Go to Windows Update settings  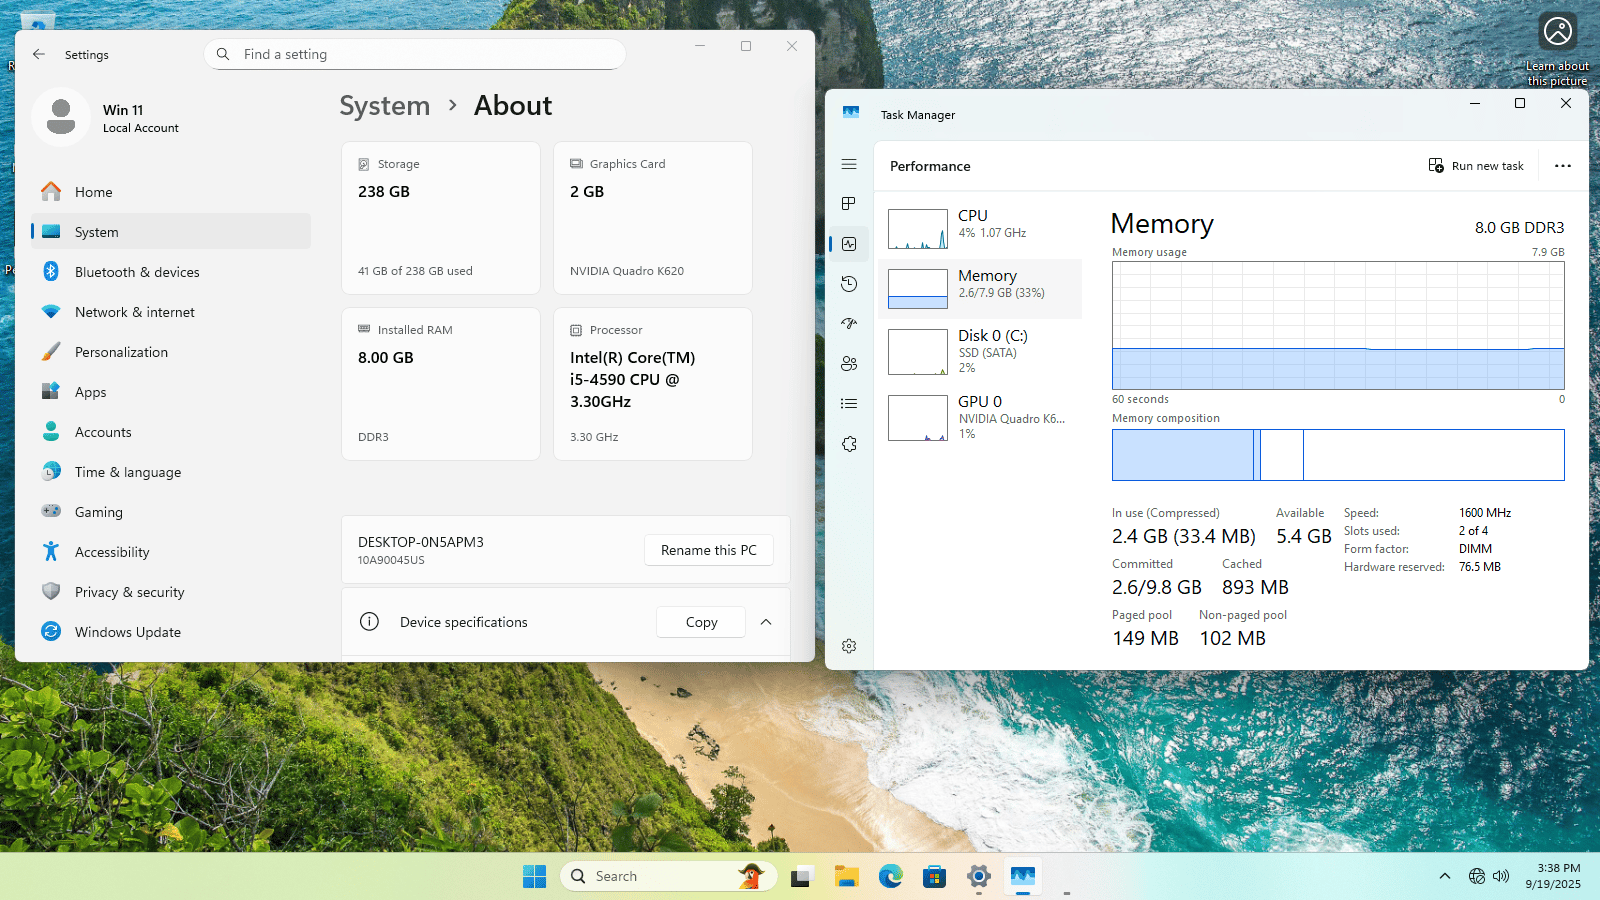click(128, 632)
